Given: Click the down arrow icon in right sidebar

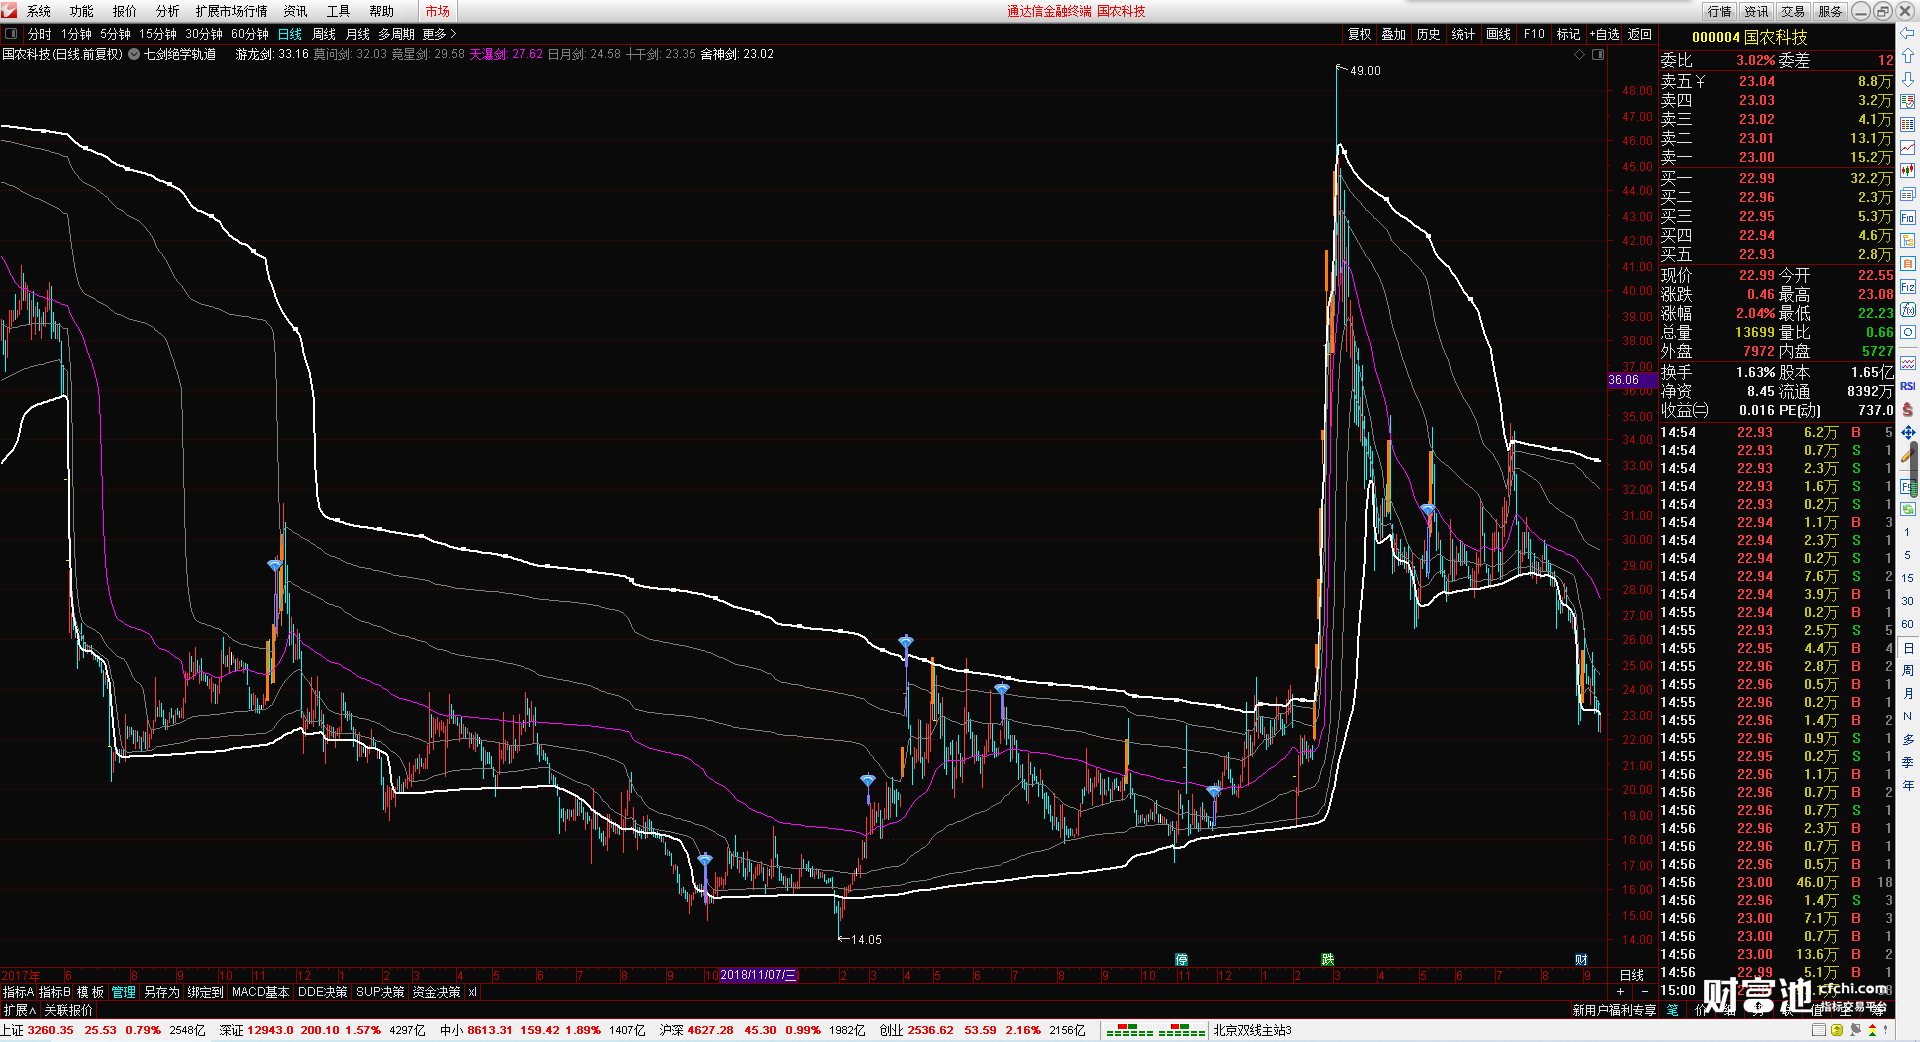Looking at the screenshot, I should click(x=1908, y=78).
